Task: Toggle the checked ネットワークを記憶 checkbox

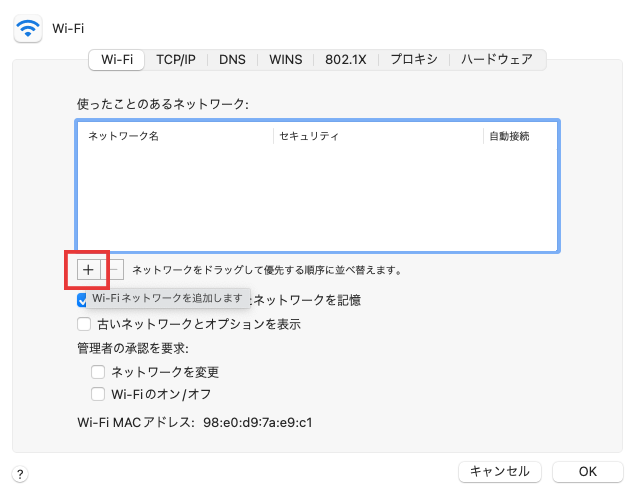Action: click(84, 299)
